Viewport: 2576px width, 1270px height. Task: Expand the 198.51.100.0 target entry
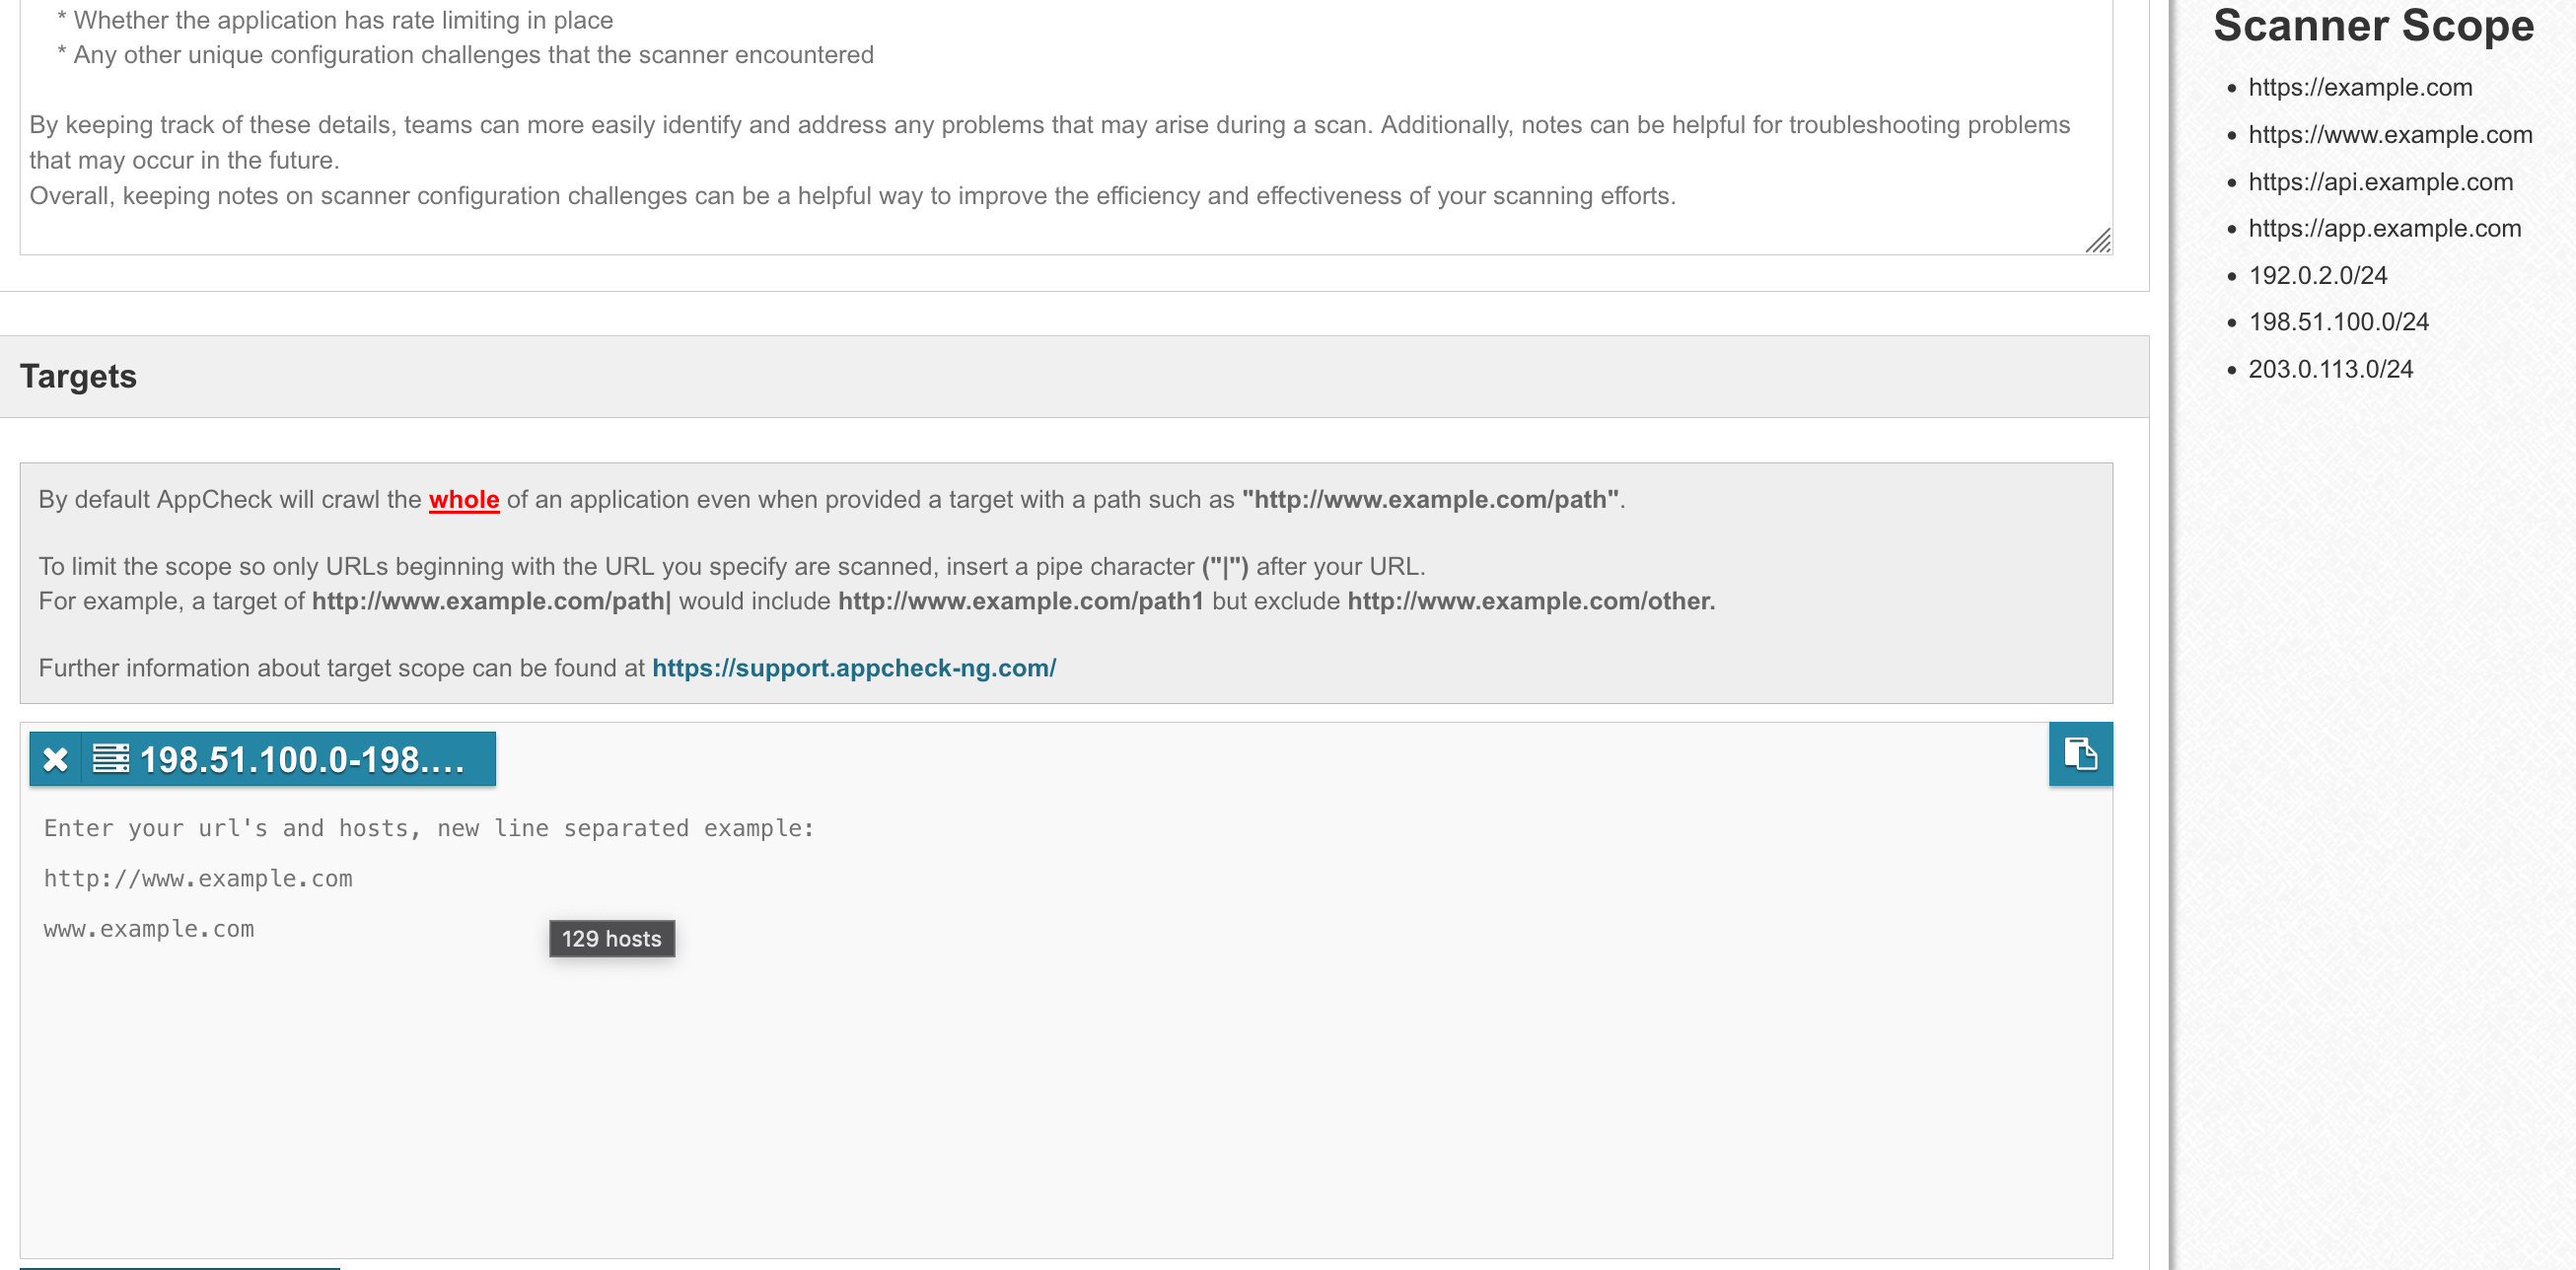[x=300, y=758]
